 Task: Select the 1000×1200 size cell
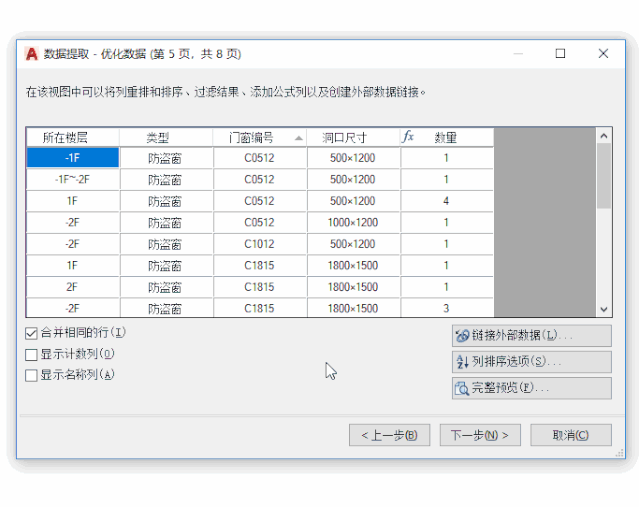click(353, 223)
